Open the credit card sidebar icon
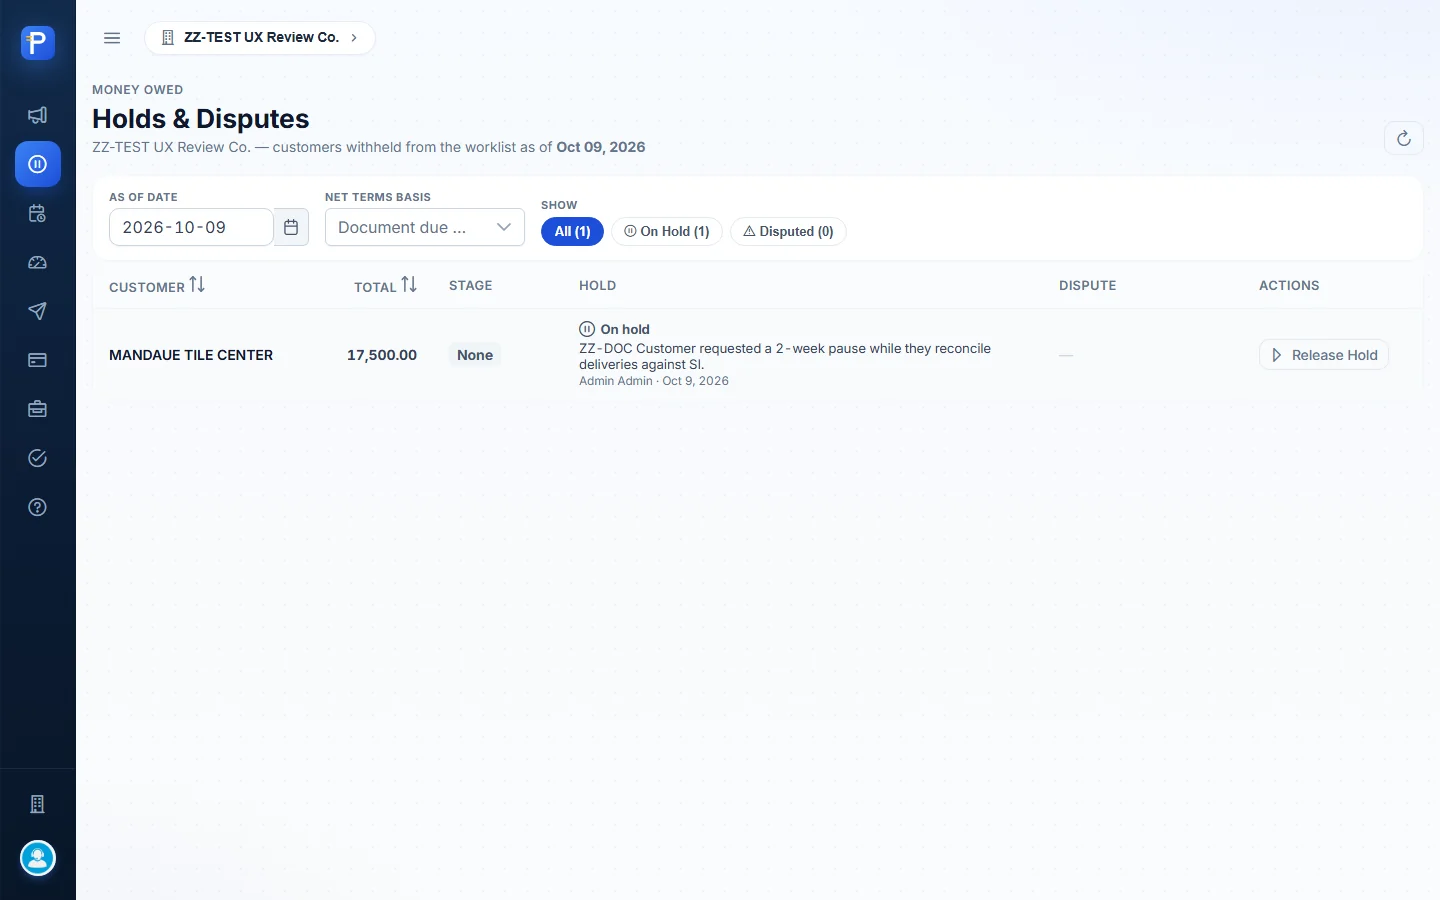Image resolution: width=1440 pixels, height=900 pixels. tap(38, 360)
